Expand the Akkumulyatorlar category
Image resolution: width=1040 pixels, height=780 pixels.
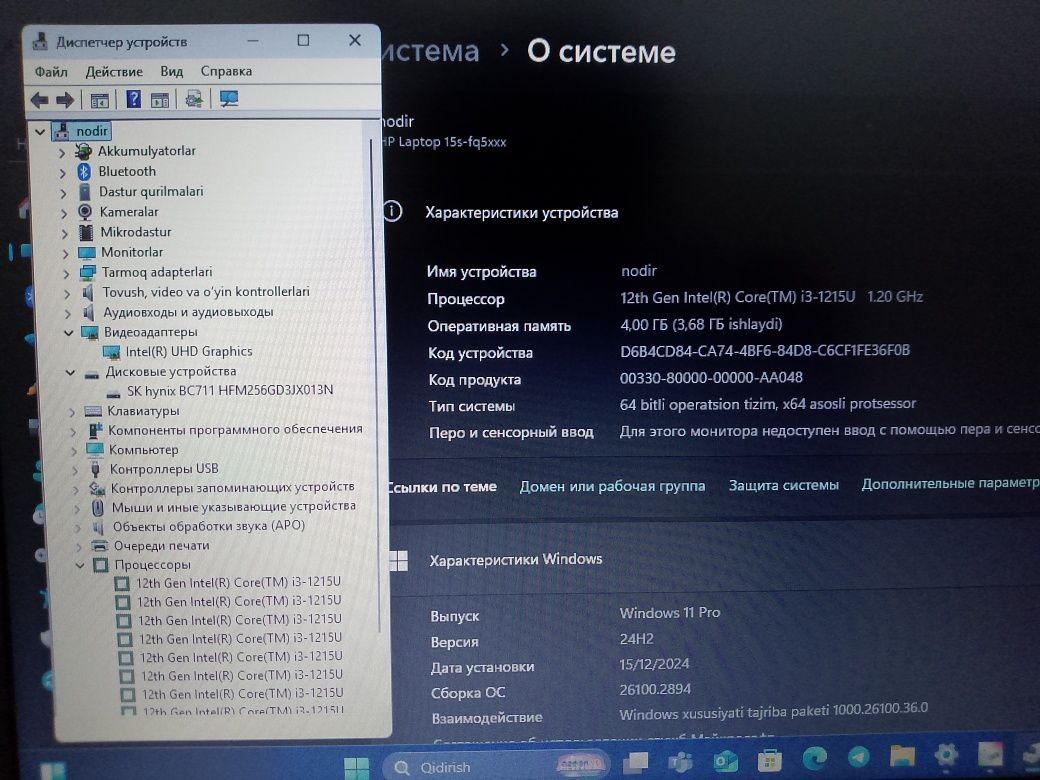62,153
